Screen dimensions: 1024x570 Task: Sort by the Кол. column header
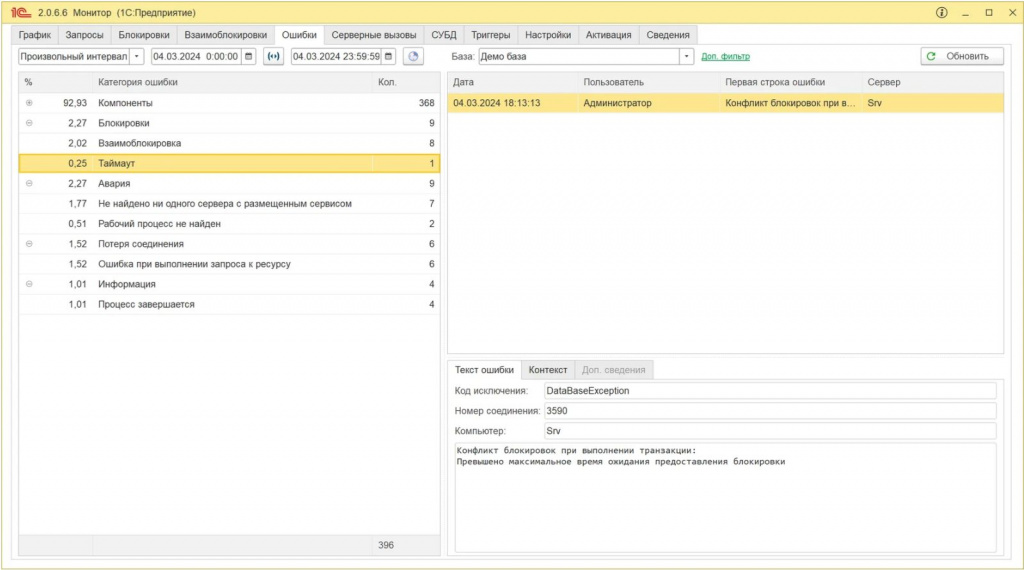point(406,82)
